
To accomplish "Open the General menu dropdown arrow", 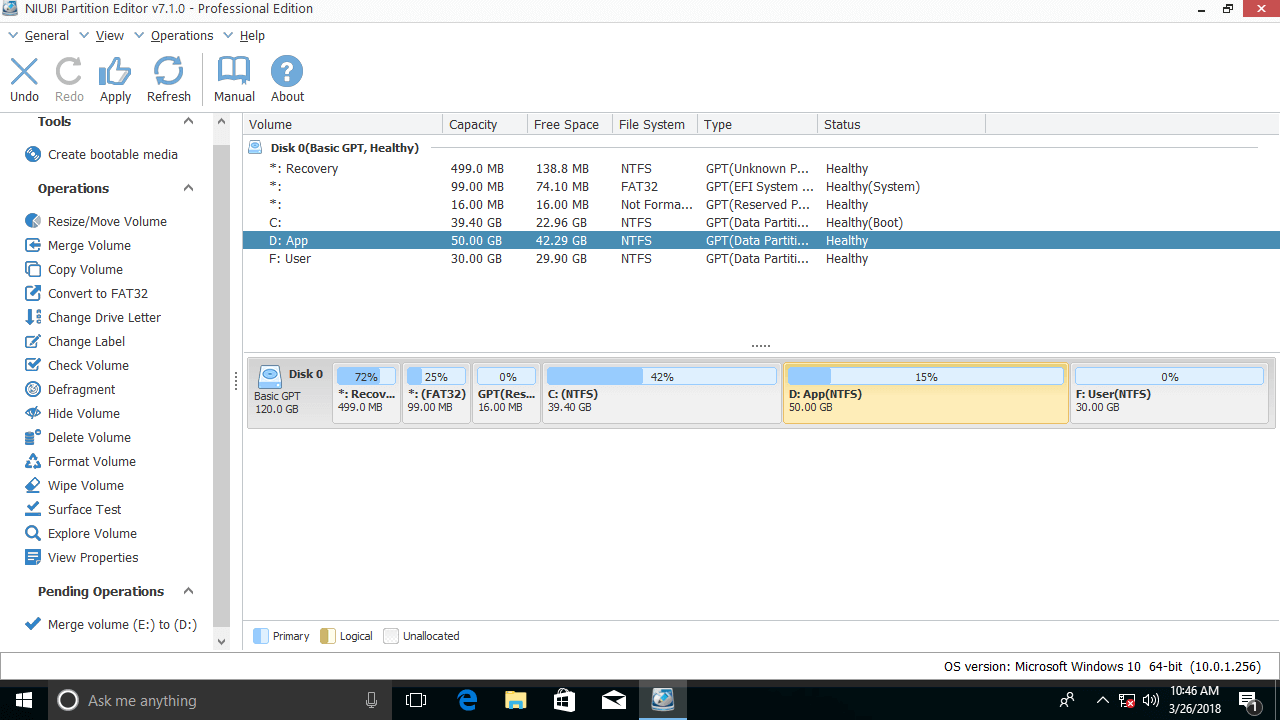I will pyautogui.click(x=13, y=35).
